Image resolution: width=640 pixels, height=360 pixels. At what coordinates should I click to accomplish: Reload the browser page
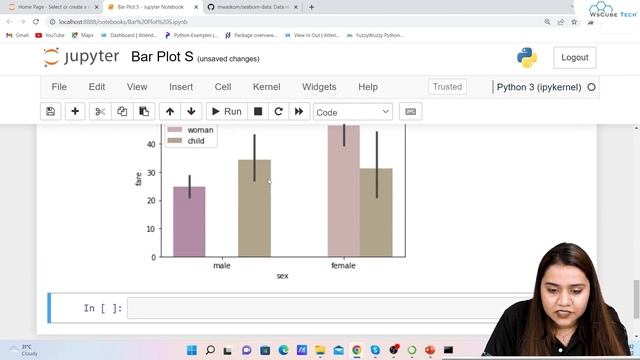point(36,22)
